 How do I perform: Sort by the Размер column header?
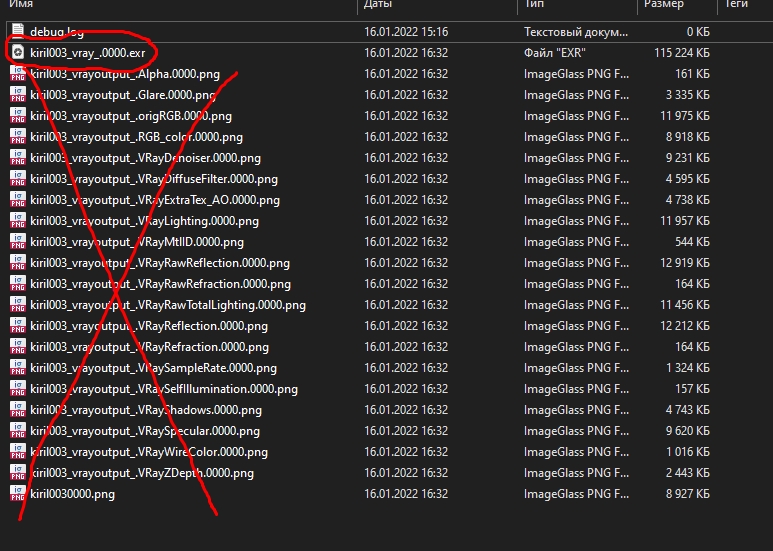(664, 5)
